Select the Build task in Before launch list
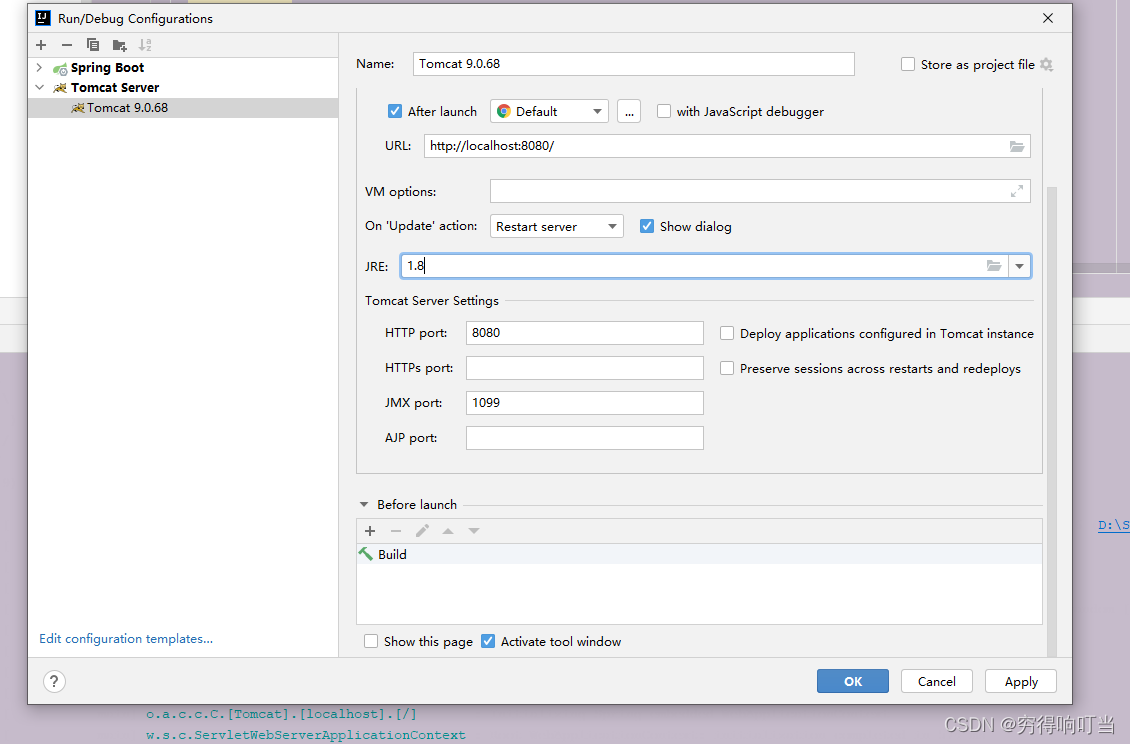Image resolution: width=1130 pixels, height=744 pixels. pyautogui.click(x=699, y=554)
